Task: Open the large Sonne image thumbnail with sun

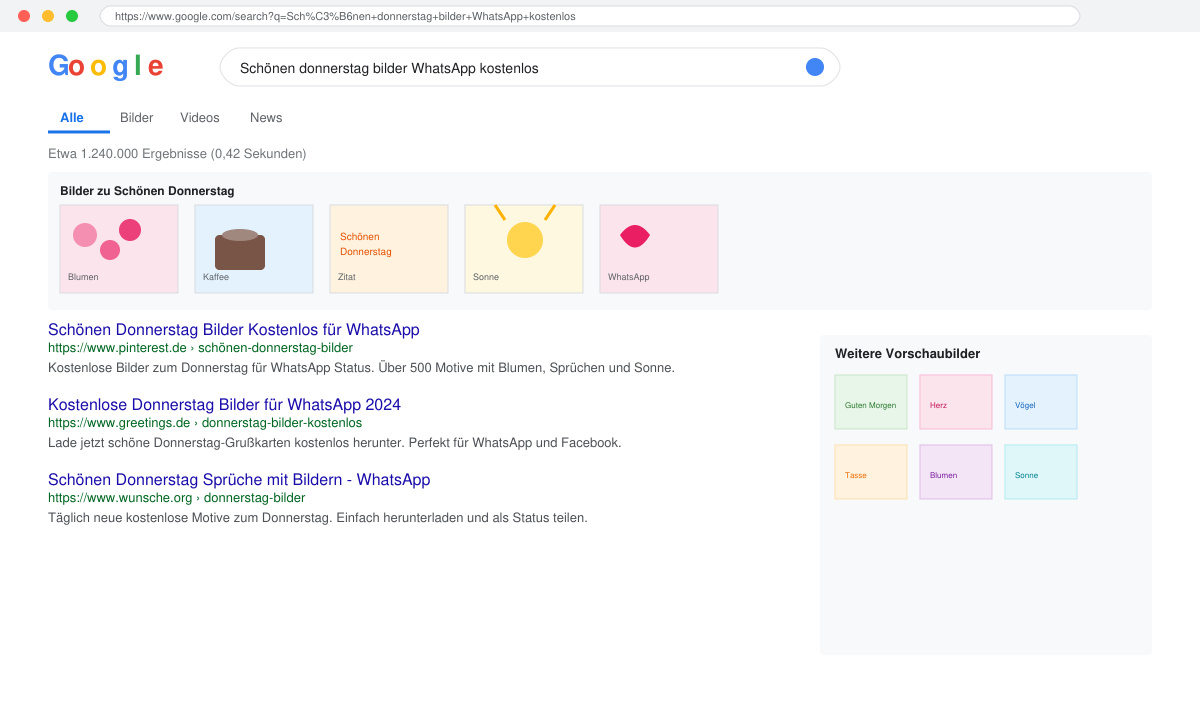Action: (524, 249)
